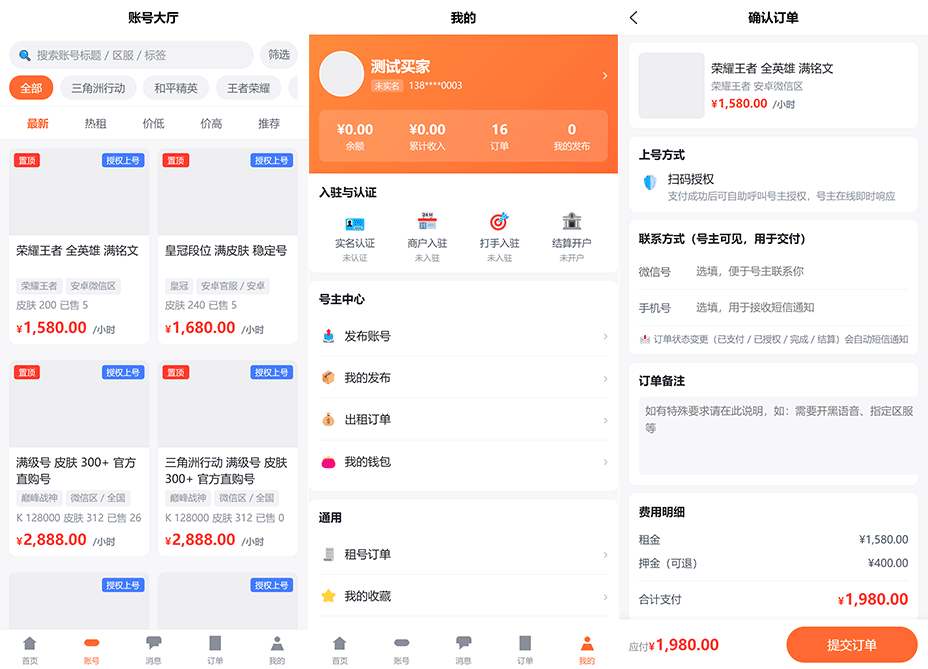The height and width of the screenshot is (669, 928).
Task: Open 我的 profile icon in 账号大厅 bottom bar
Action: point(277,643)
